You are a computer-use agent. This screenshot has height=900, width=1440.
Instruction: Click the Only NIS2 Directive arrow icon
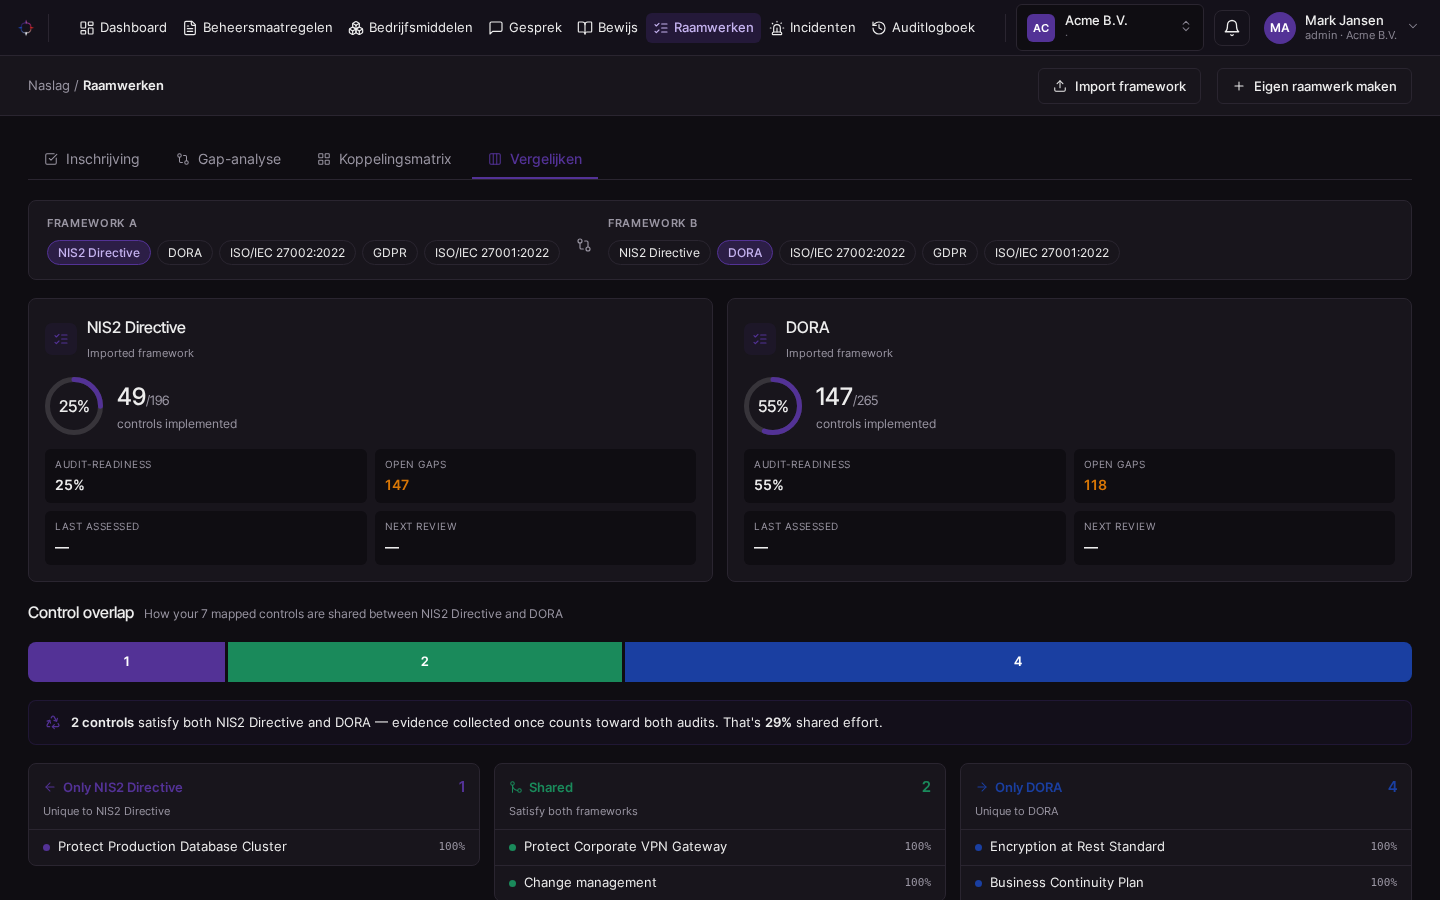[50, 787]
